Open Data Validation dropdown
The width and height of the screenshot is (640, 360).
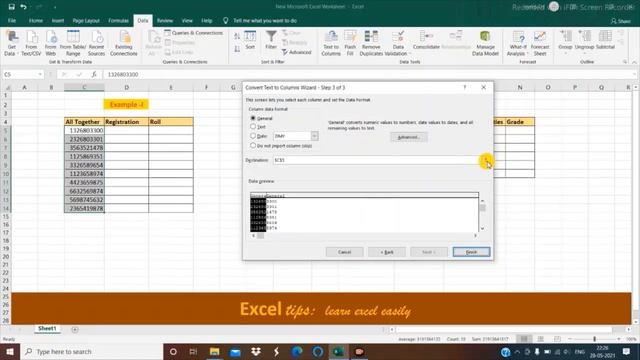[x=410, y=53]
